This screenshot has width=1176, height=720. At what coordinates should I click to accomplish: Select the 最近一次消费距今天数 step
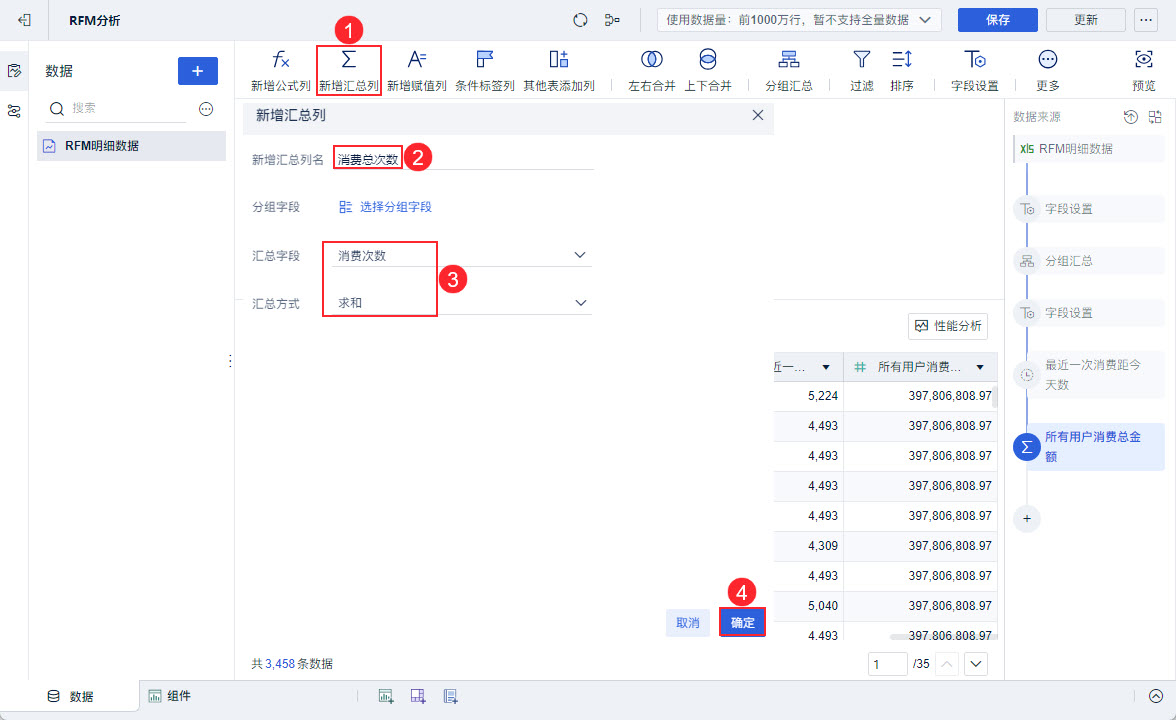tap(1089, 374)
